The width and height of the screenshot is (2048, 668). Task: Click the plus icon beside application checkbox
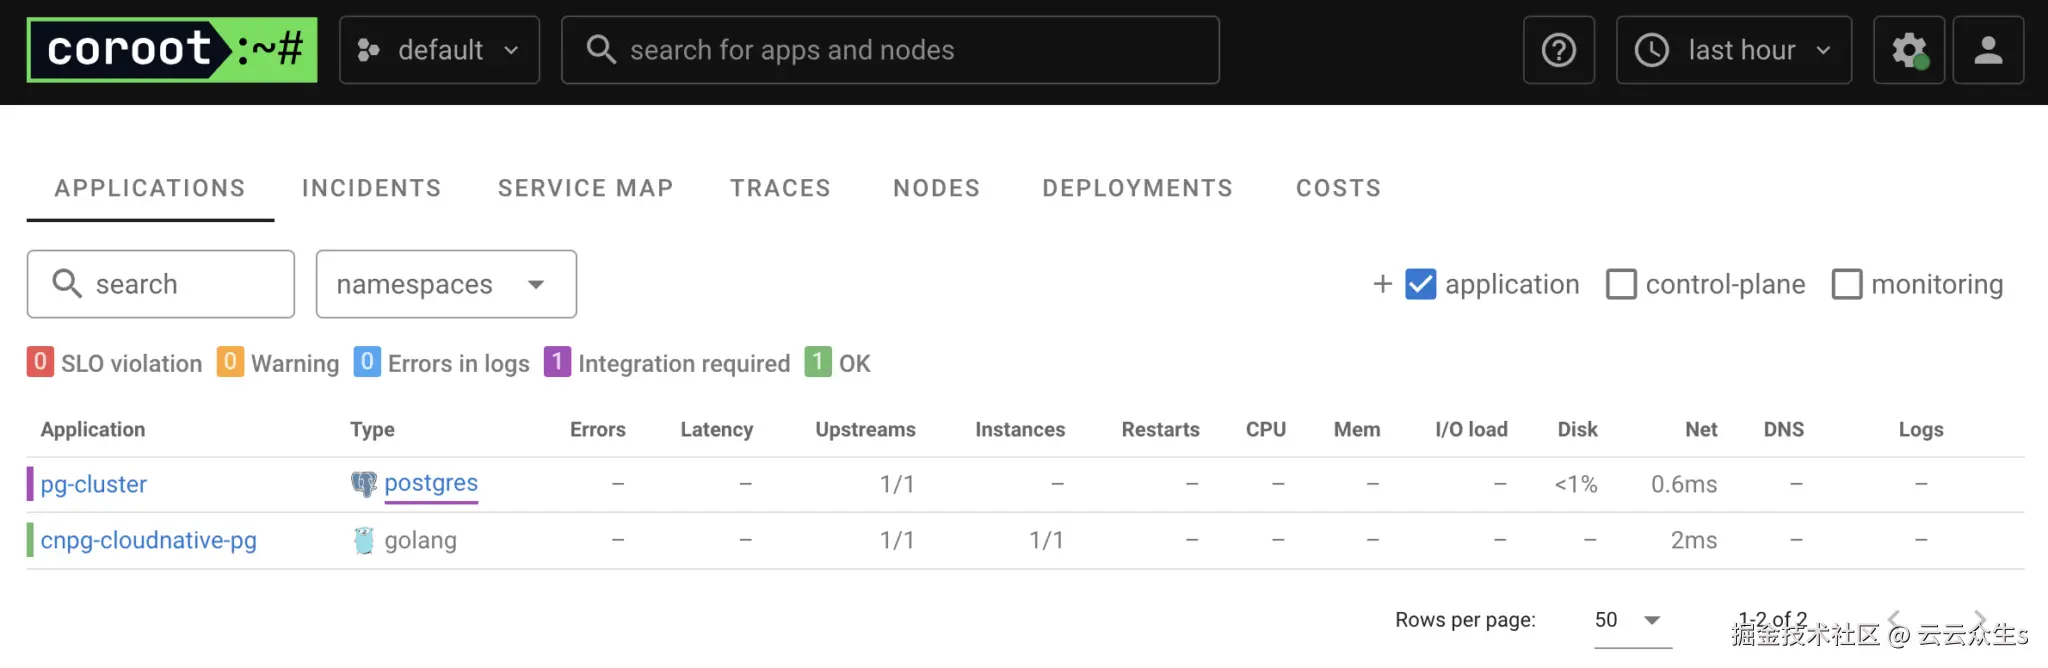click(x=1382, y=284)
